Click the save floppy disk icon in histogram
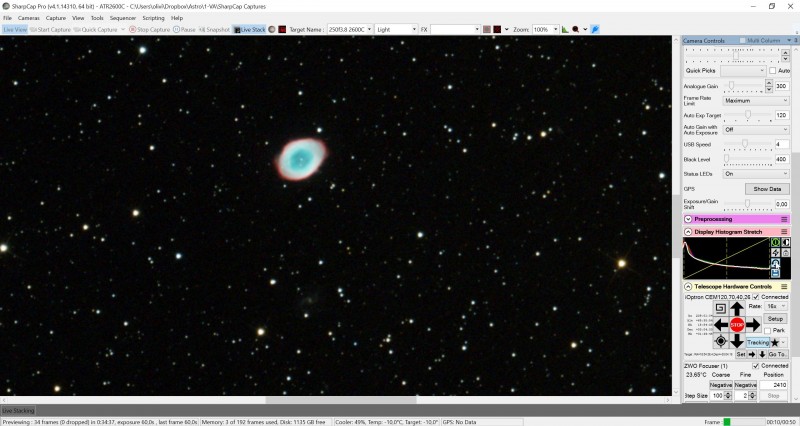 click(x=776, y=273)
